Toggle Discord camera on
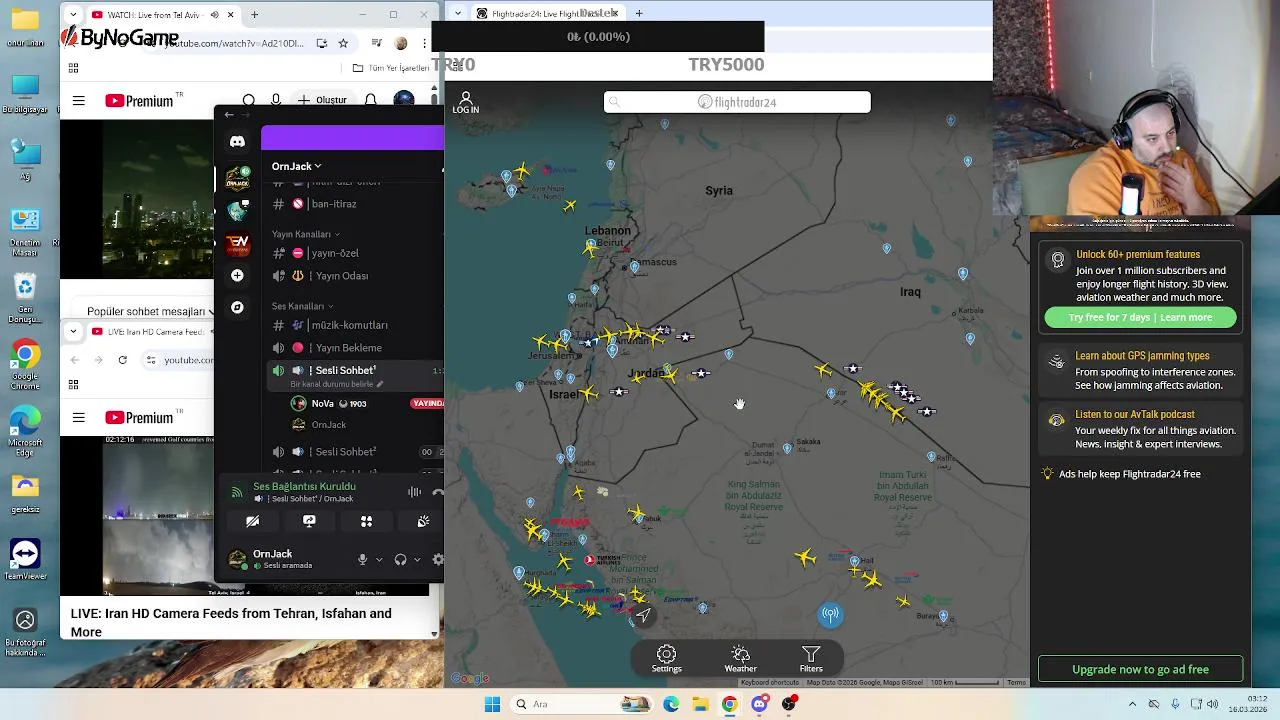Viewport: 1280px width, 720px height. coord(253,521)
